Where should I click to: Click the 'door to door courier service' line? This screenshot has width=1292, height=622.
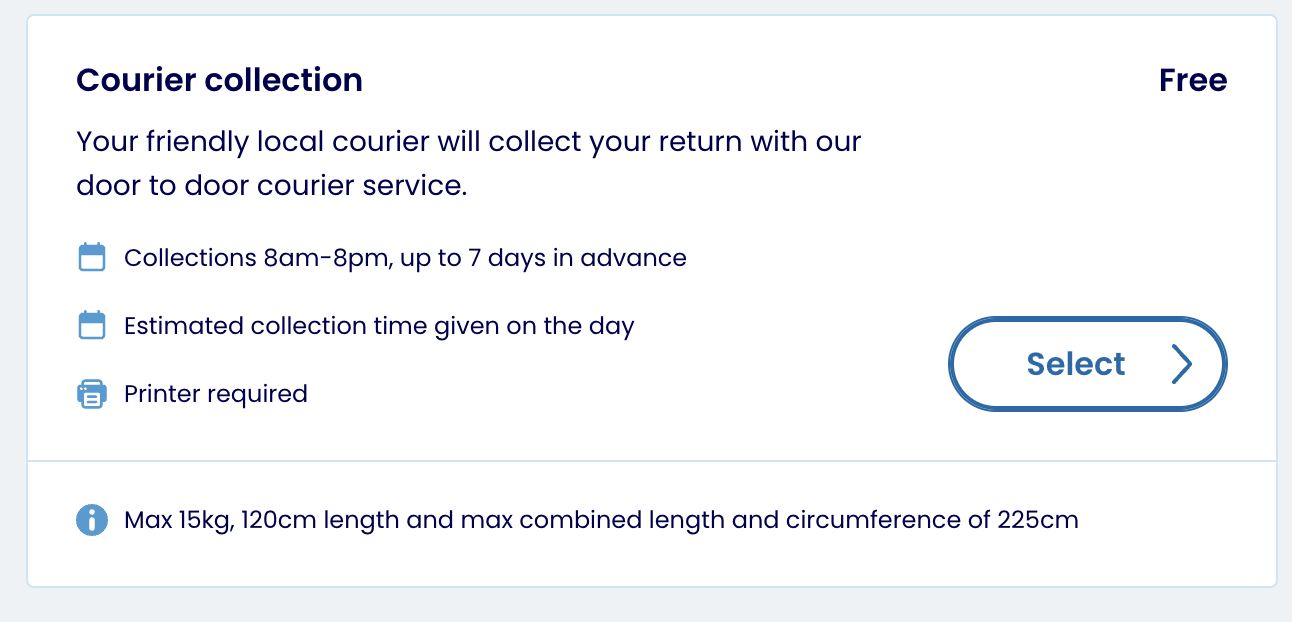[272, 187]
